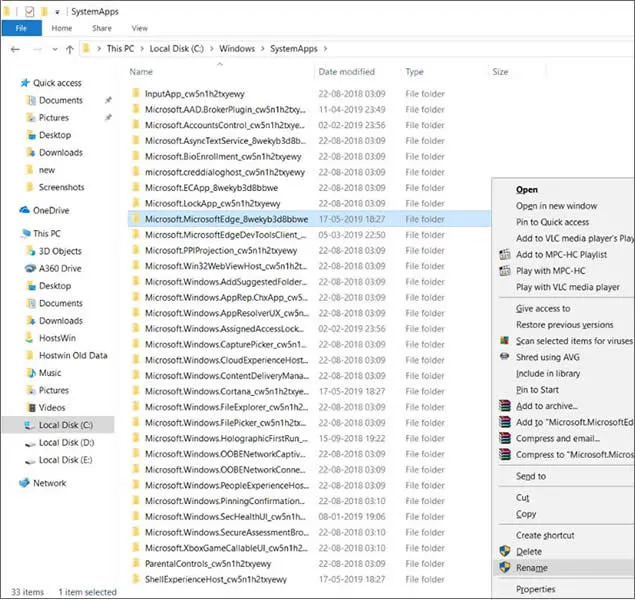Sort by the Type column header
This screenshot has height=600, width=635.
click(414, 72)
